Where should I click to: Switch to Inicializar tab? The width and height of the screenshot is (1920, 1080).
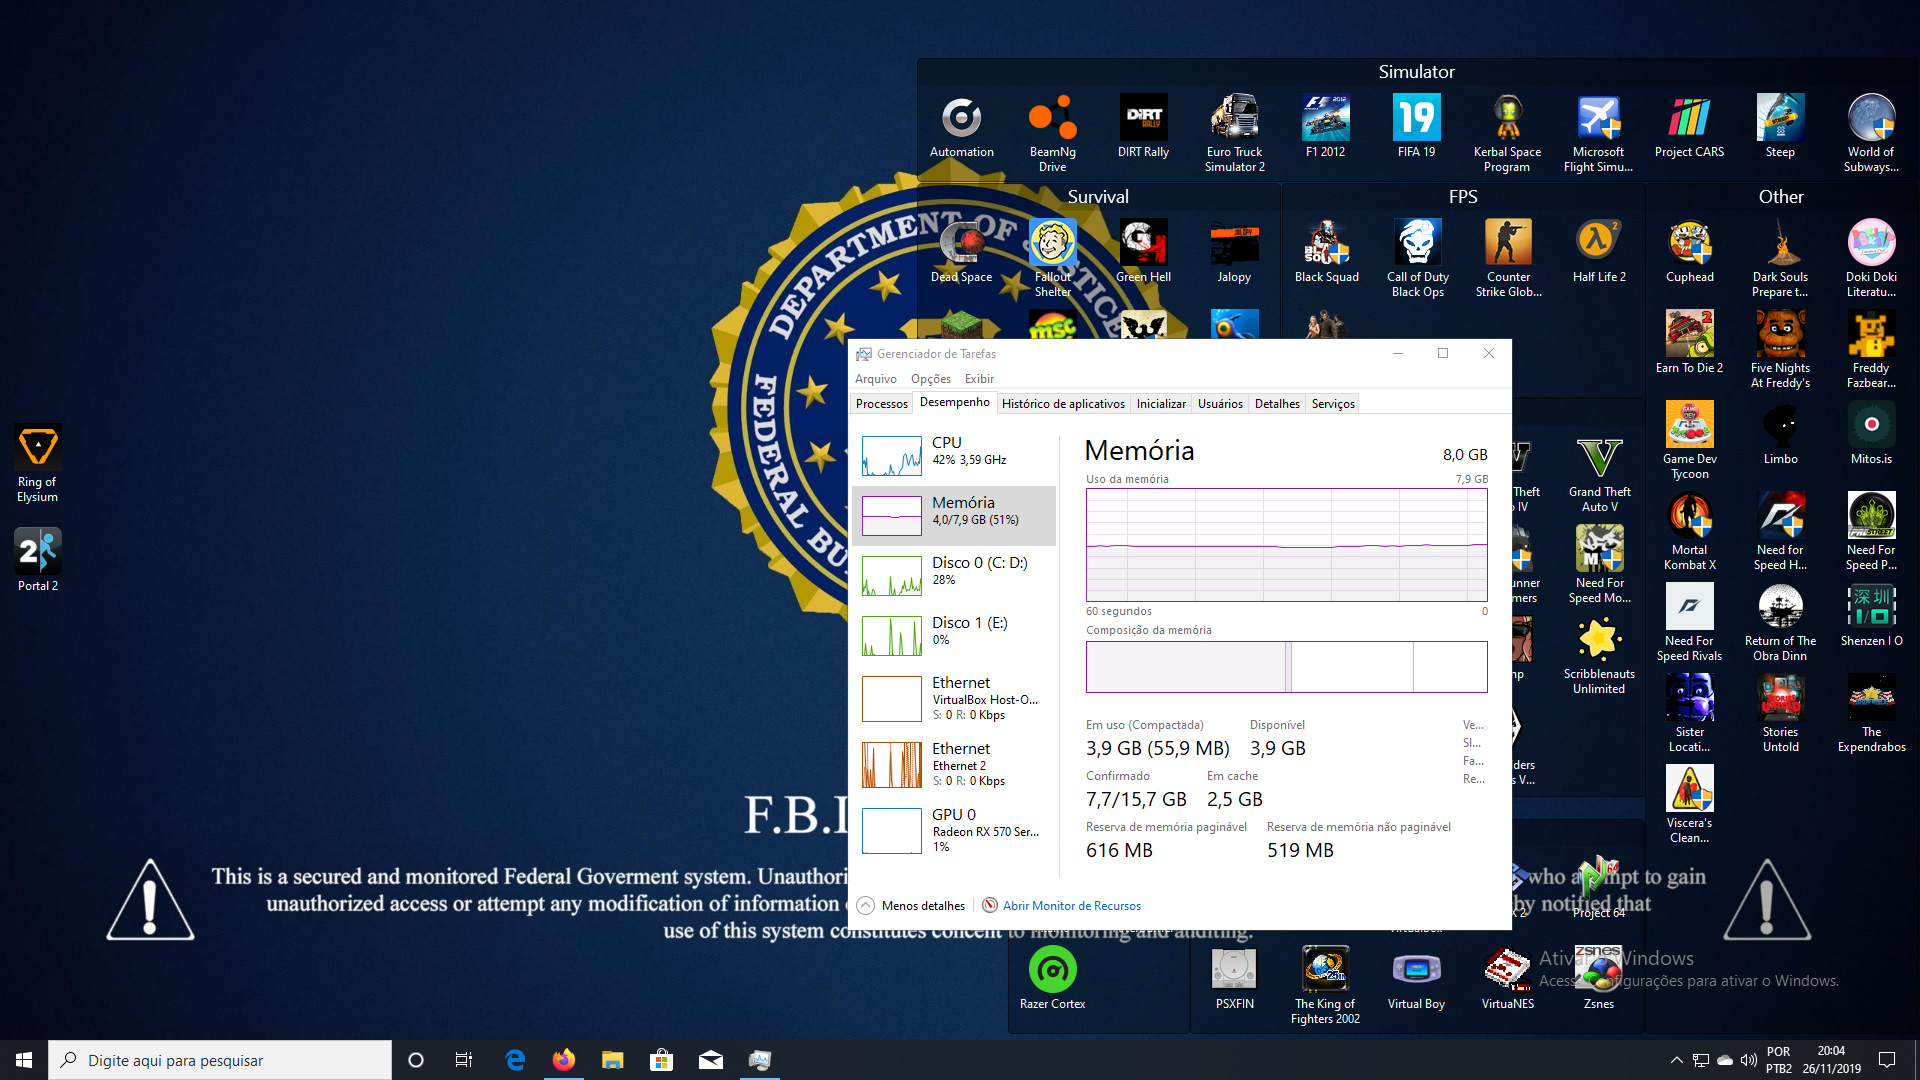1161,404
